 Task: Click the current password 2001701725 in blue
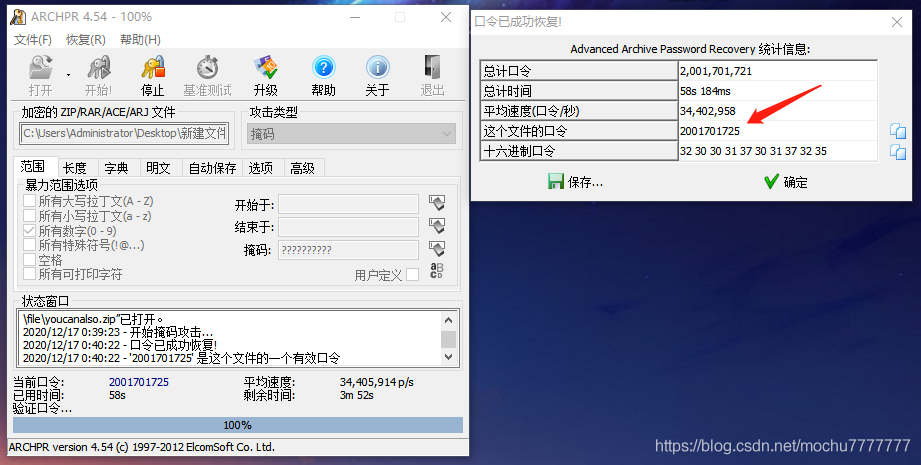point(139,382)
